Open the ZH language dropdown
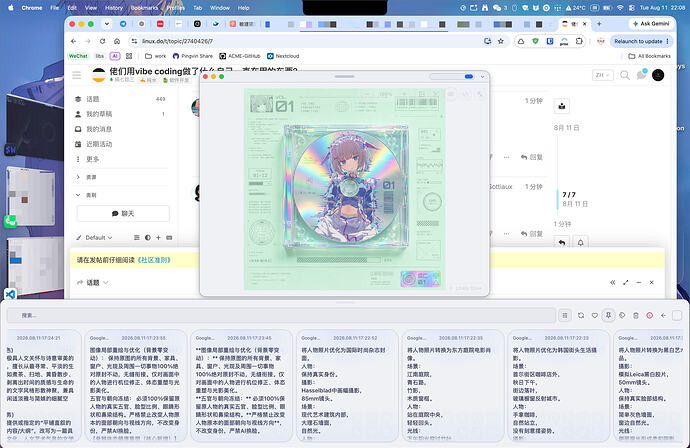 [602, 75]
